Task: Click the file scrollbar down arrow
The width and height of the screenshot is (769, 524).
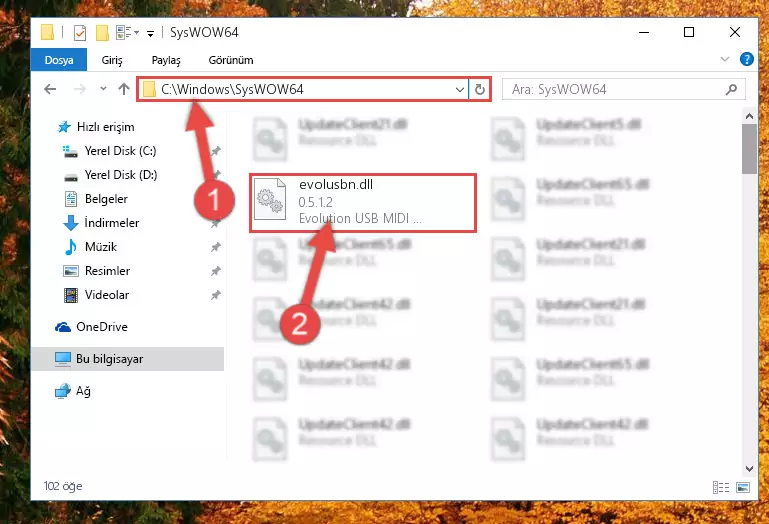Action: tap(749, 469)
